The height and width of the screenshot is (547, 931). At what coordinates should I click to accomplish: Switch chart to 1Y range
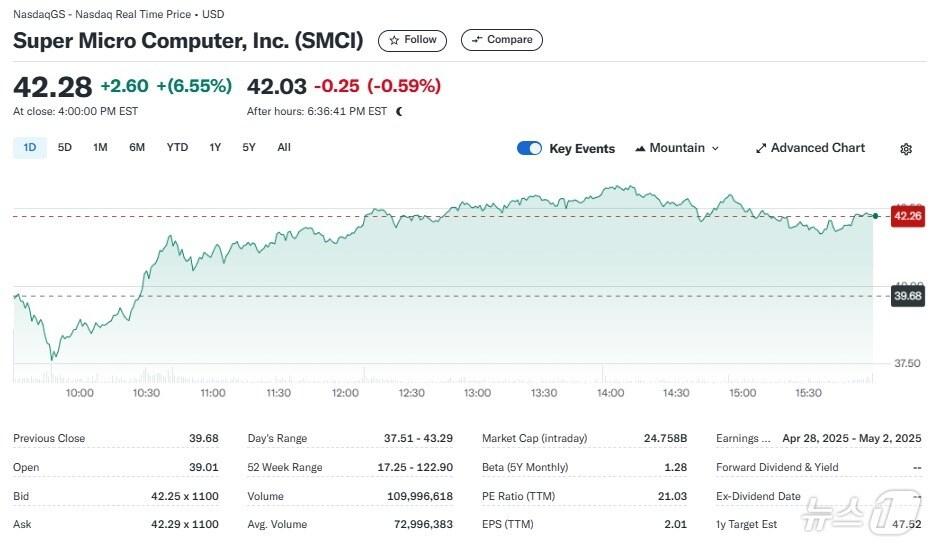[x=215, y=148]
